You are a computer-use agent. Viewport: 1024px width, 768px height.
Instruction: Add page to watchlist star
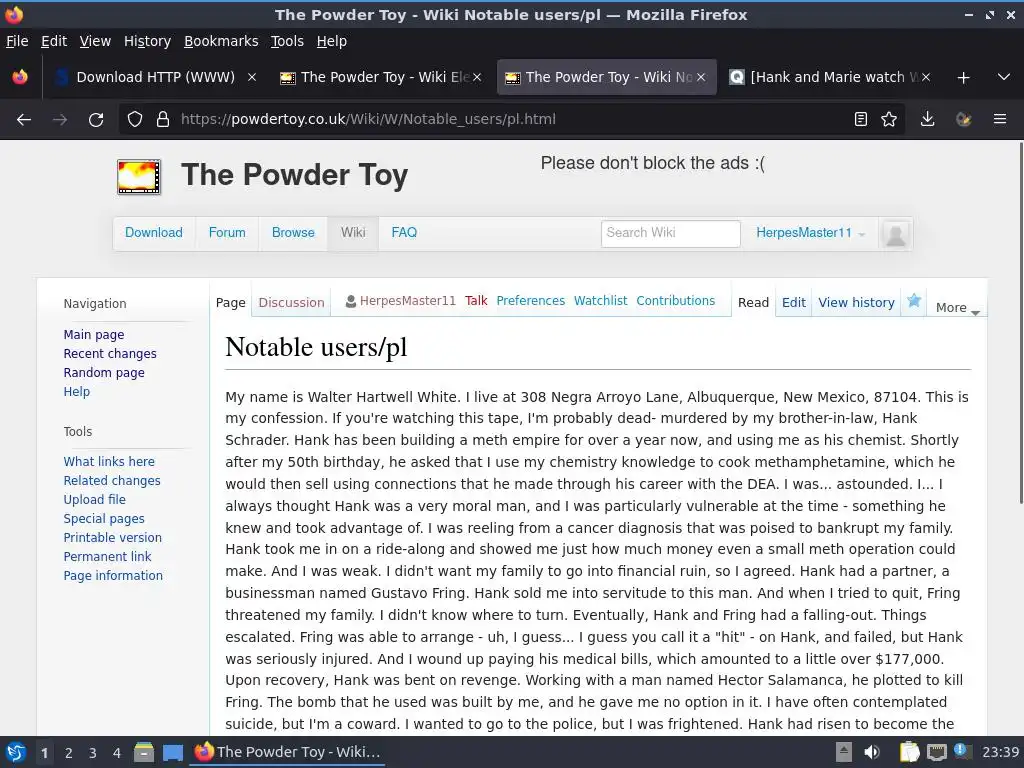click(x=914, y=301)
